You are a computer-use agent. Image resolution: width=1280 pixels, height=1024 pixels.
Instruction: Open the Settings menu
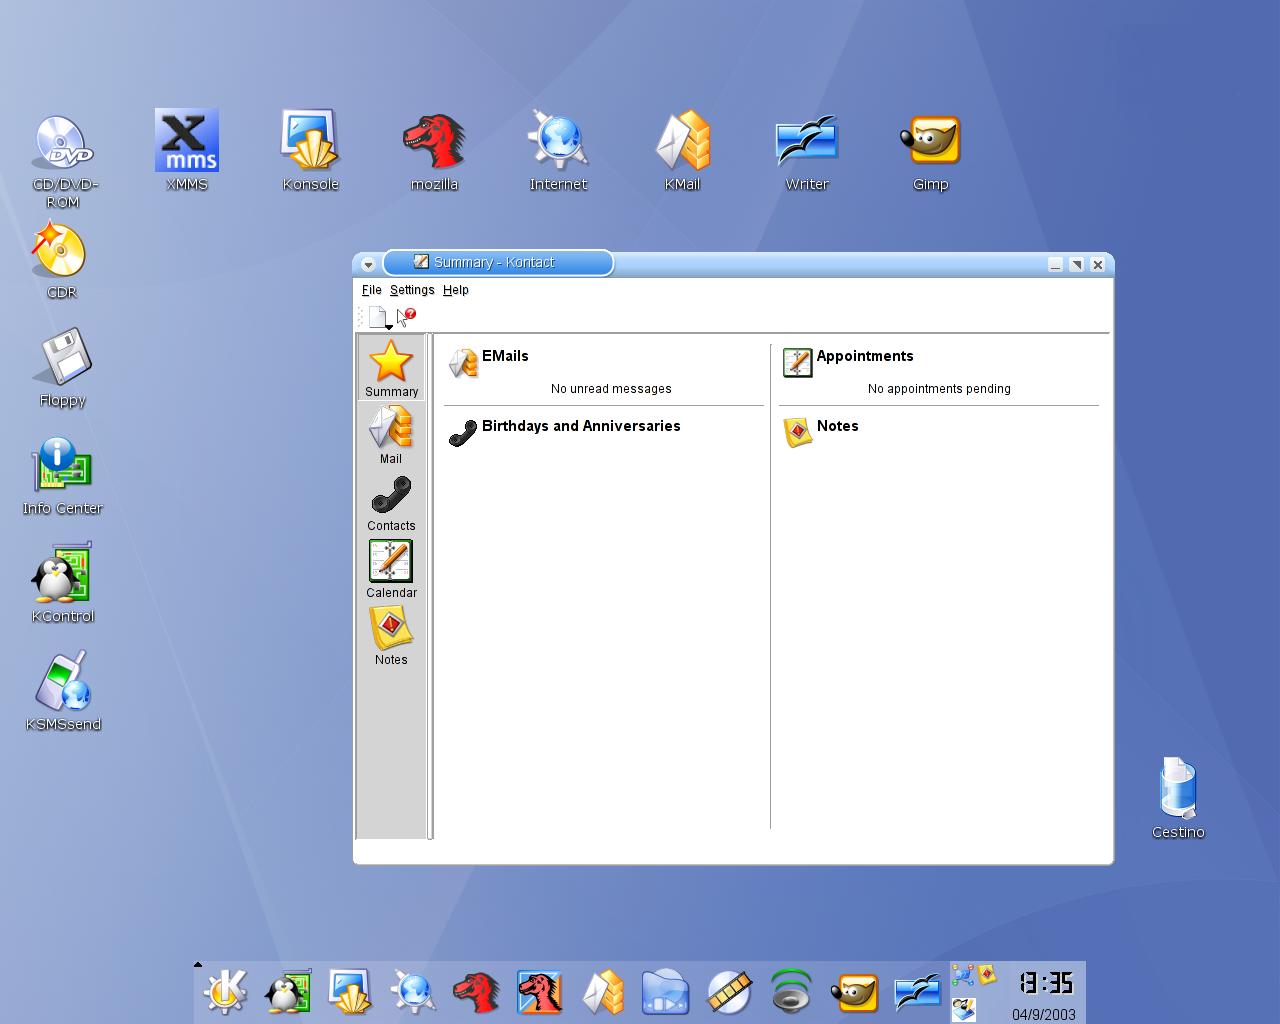click(412, 290)
